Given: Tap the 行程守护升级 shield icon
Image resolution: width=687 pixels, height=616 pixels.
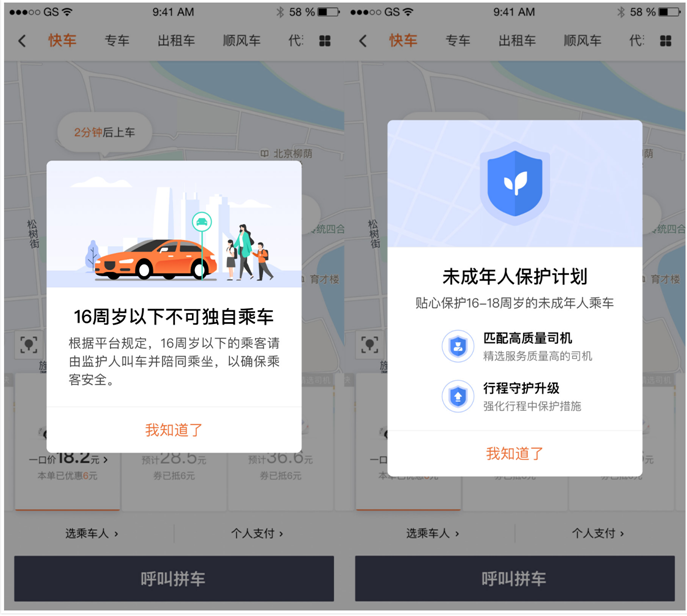Looking at the screenshot, I should (458, 397).
